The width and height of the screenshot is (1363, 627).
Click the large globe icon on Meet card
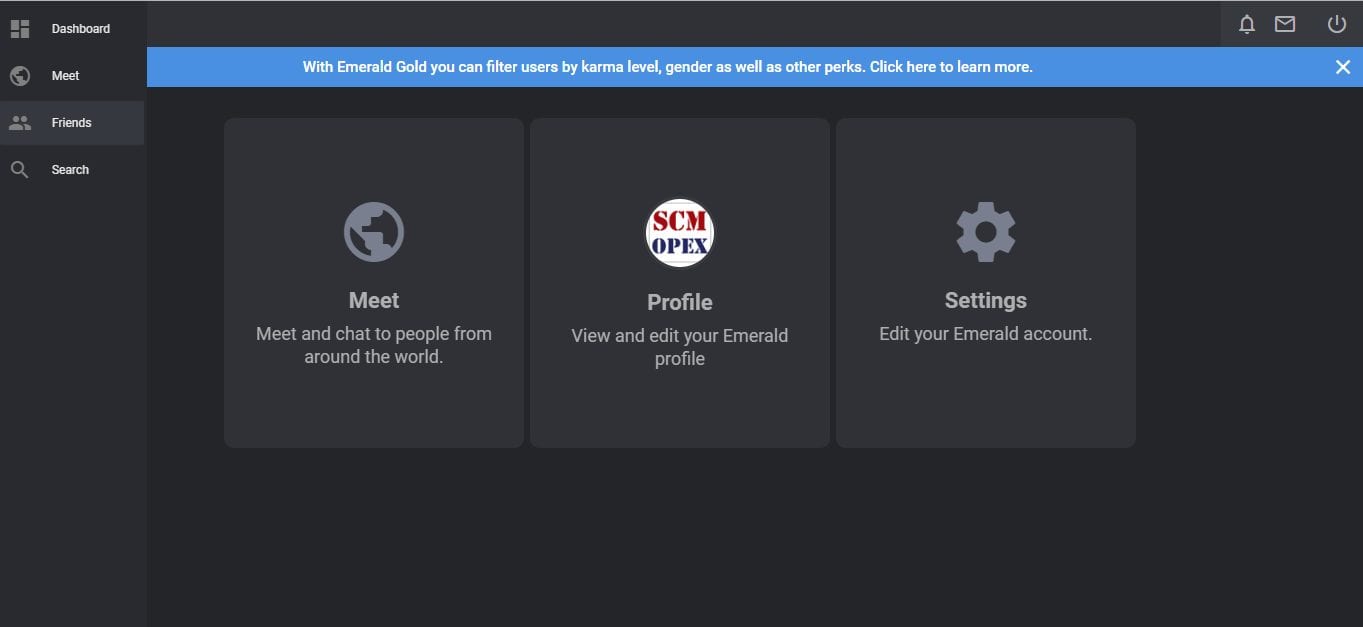pyautogui.click(x=374, y=232)
